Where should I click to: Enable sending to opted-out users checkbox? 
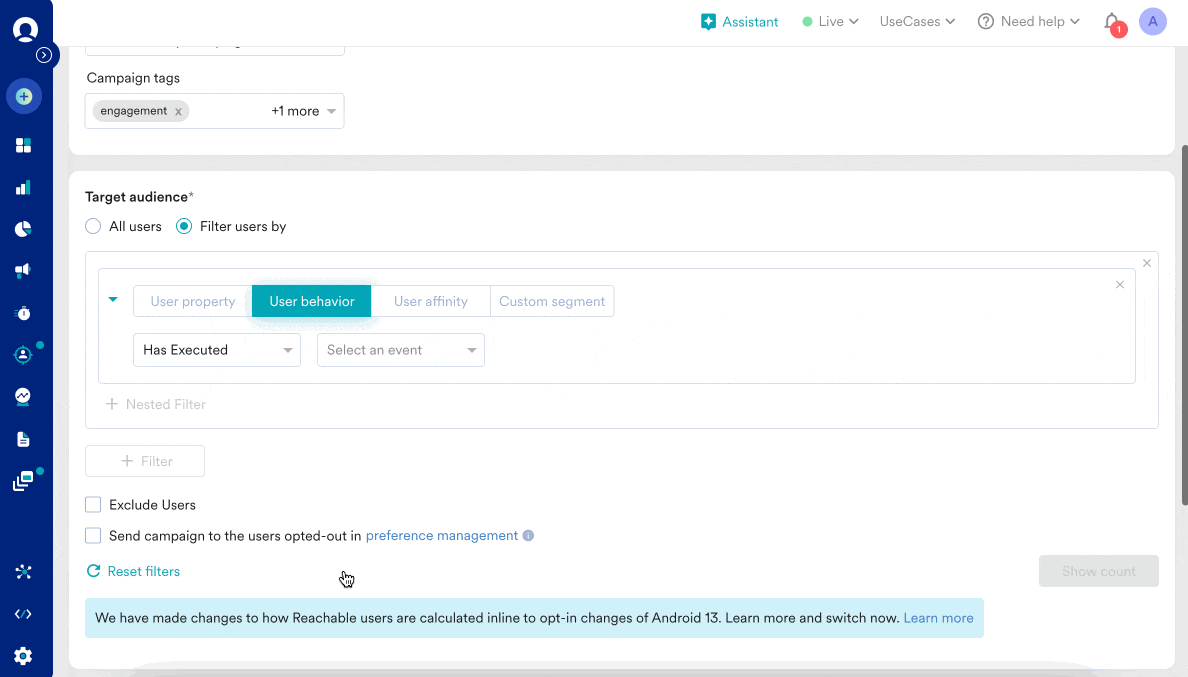pyautogui.click(x=93, y=535)
